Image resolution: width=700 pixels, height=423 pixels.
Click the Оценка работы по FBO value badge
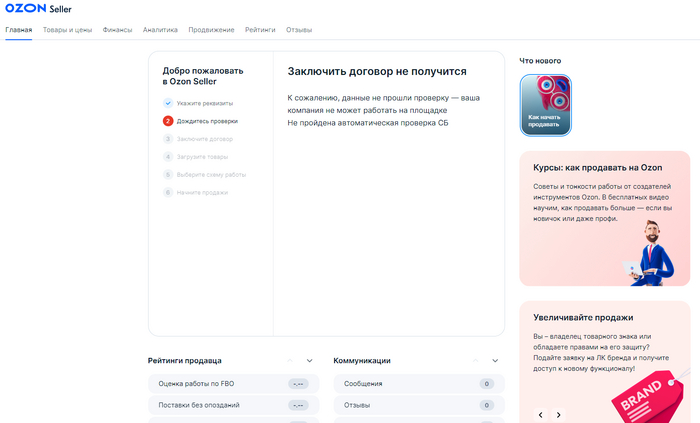click(x=298, y=384)
